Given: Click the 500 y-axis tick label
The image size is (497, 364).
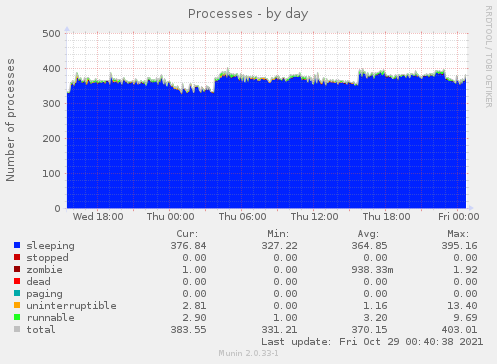Looking at the screenshot, I should pos(51,34).
